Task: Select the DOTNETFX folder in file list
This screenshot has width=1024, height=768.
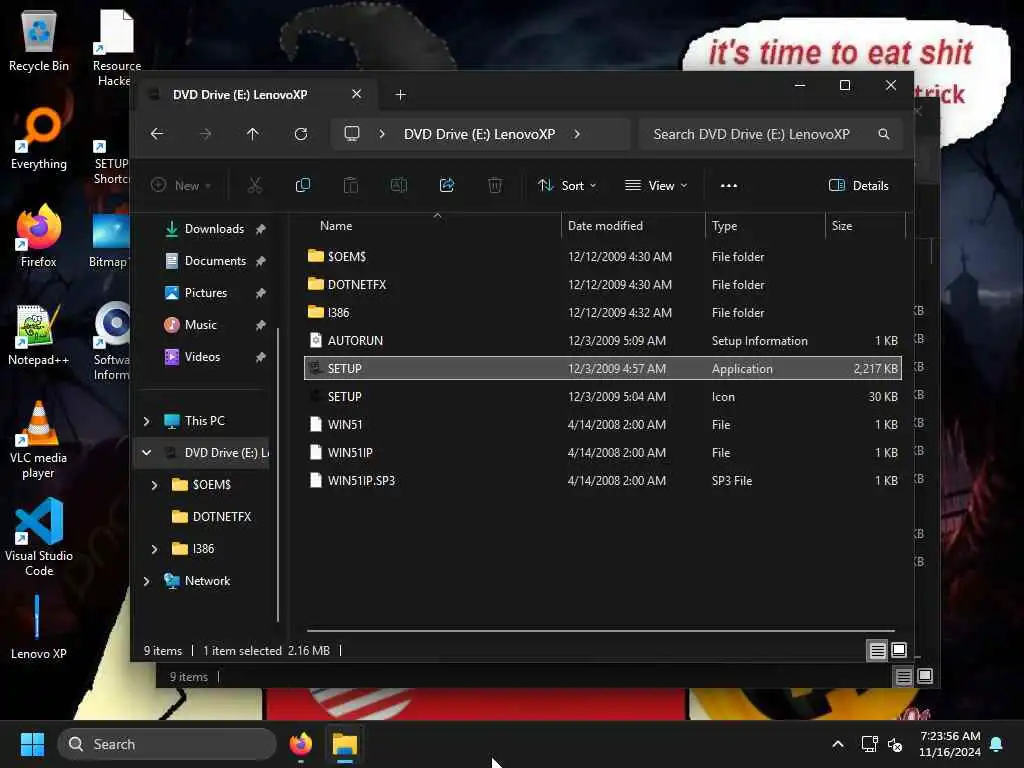Action: [x=603, y=285]
